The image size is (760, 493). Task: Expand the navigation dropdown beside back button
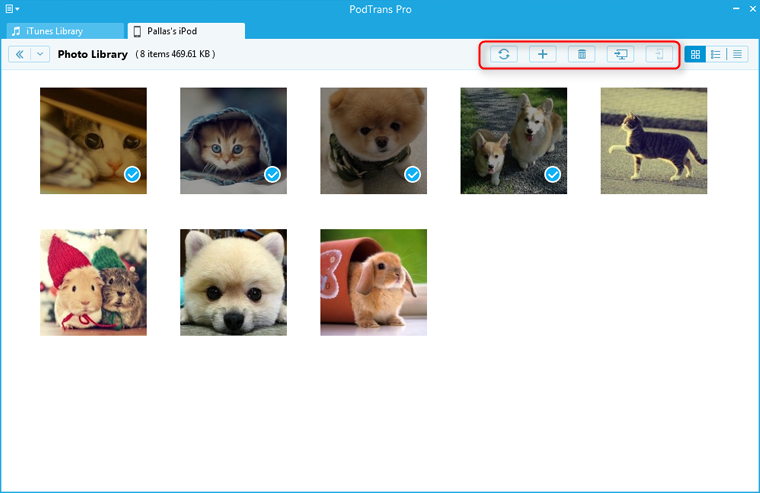coord(40,54)
